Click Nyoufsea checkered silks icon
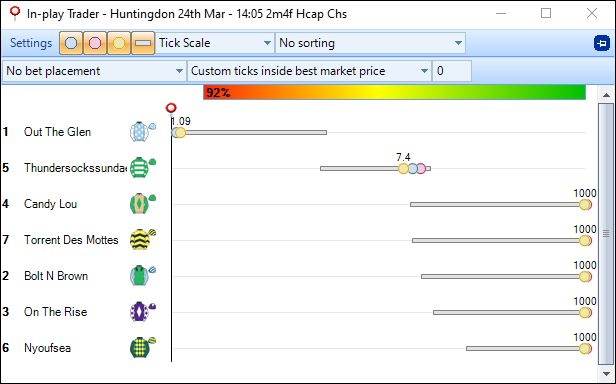The image size is (616, 384). pos(142,347)
